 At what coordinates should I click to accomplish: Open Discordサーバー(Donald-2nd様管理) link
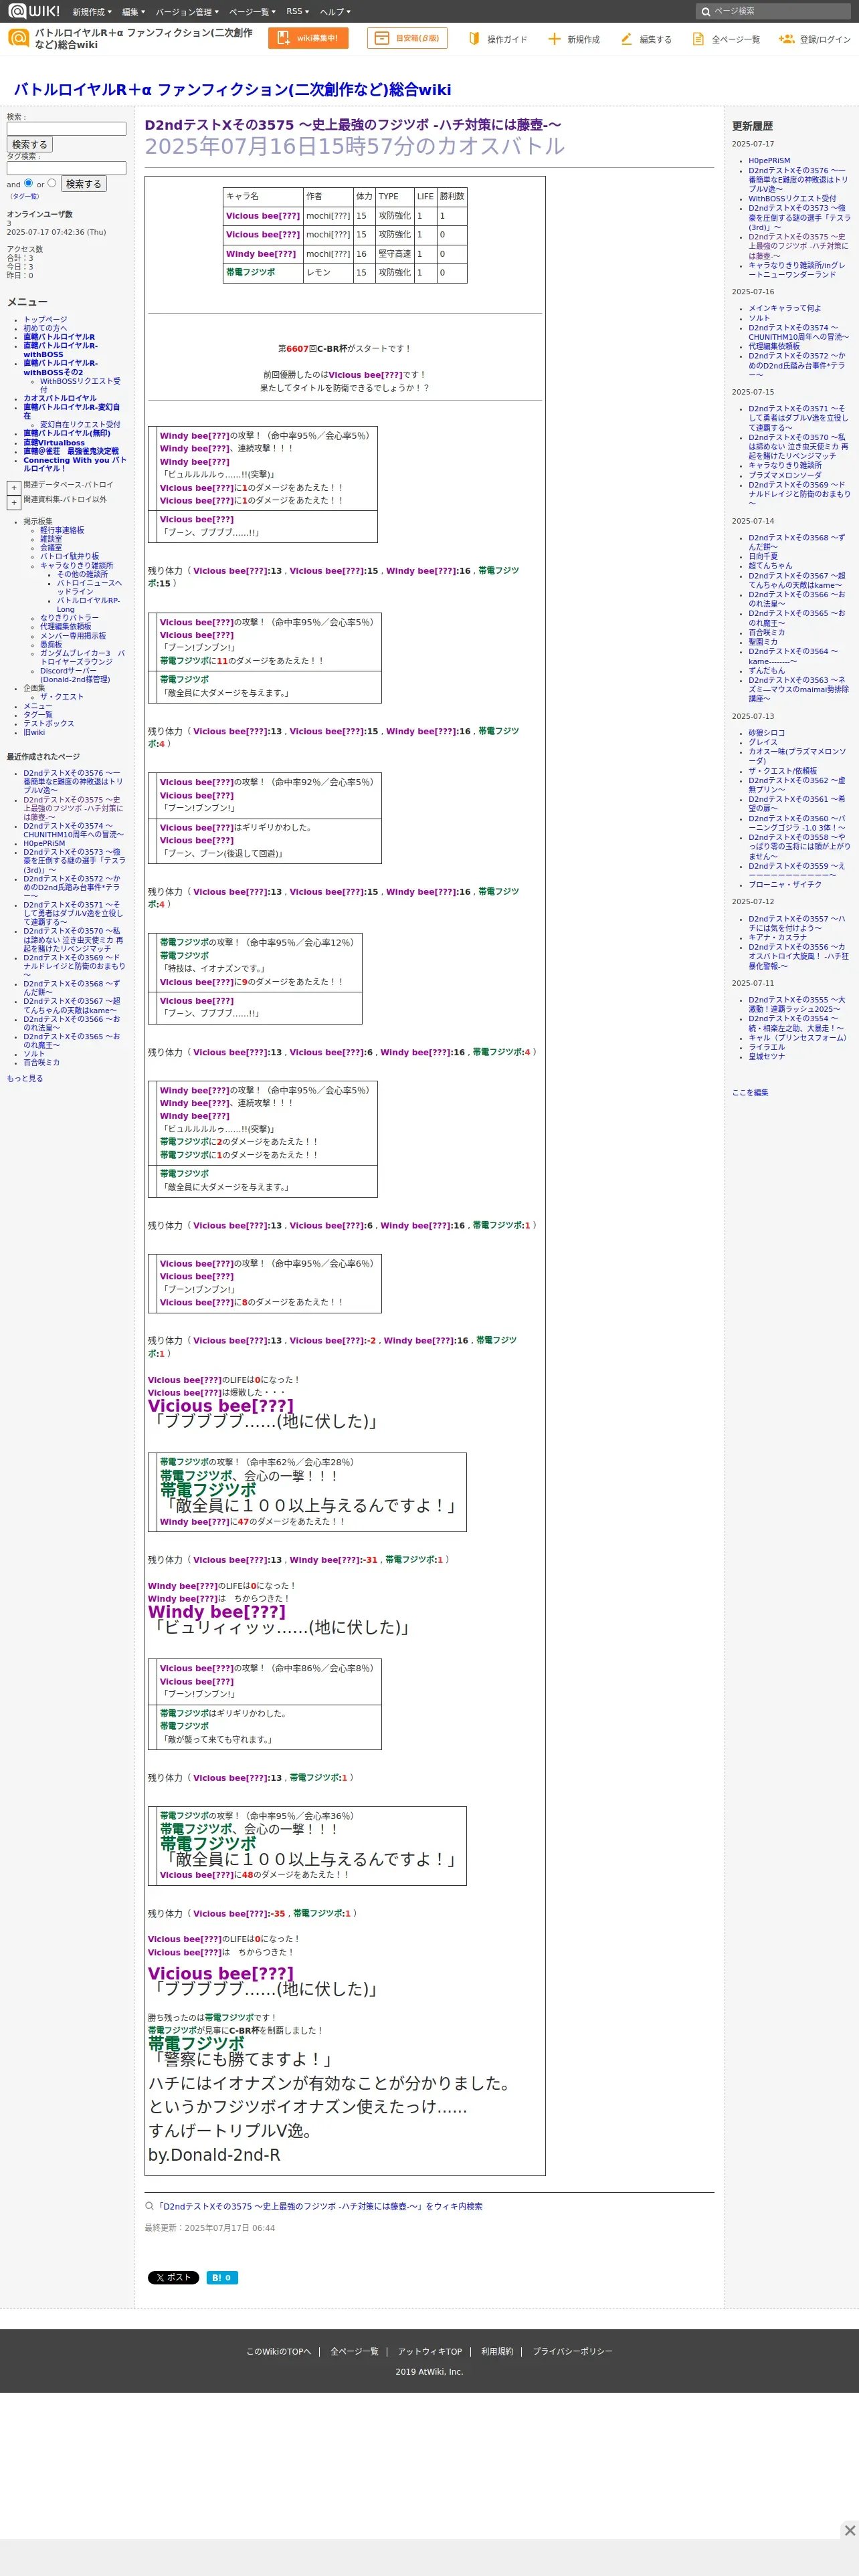point(75,675)
